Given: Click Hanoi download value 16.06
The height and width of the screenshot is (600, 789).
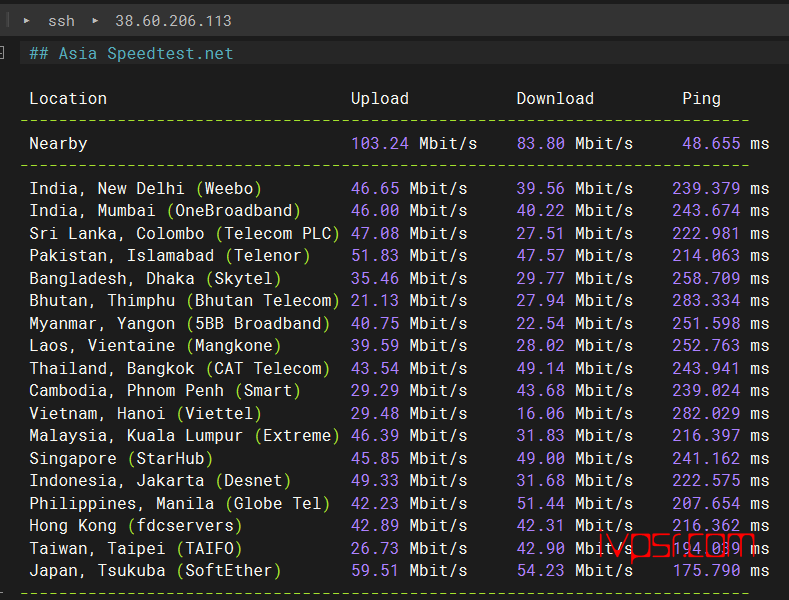Looking at the screenshot, I should tap(540, 413).
